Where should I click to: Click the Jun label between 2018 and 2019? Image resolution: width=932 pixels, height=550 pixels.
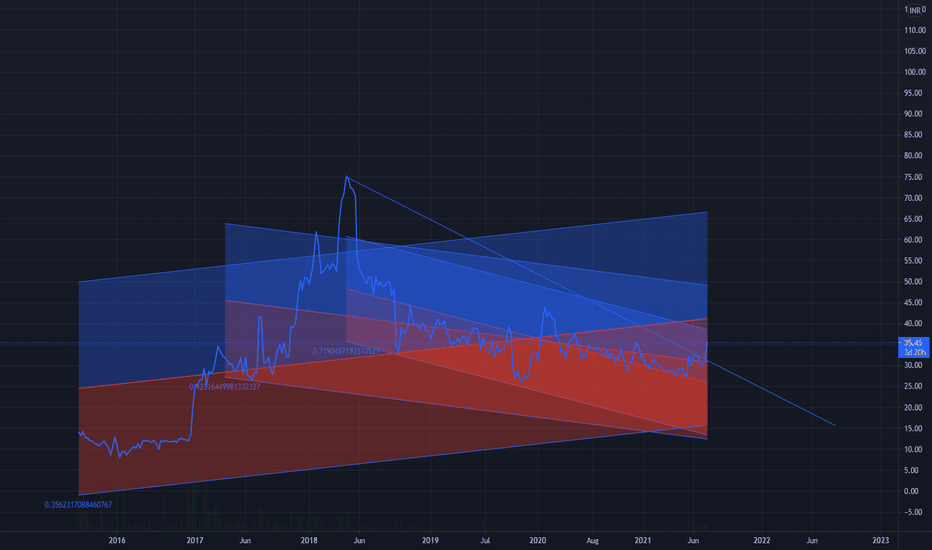tap(359, 540)
